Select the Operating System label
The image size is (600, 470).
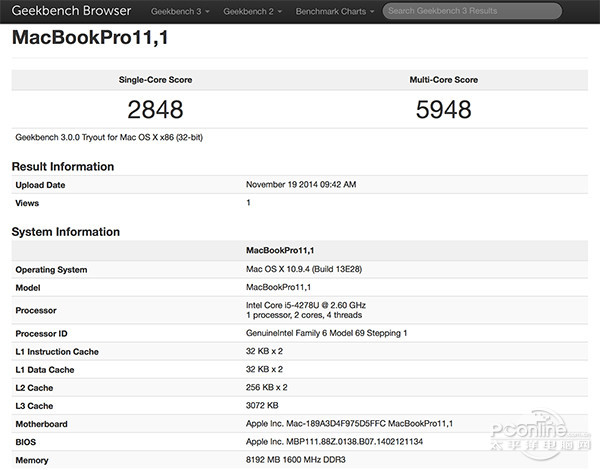pyautogui.click(x=51, y=269)
